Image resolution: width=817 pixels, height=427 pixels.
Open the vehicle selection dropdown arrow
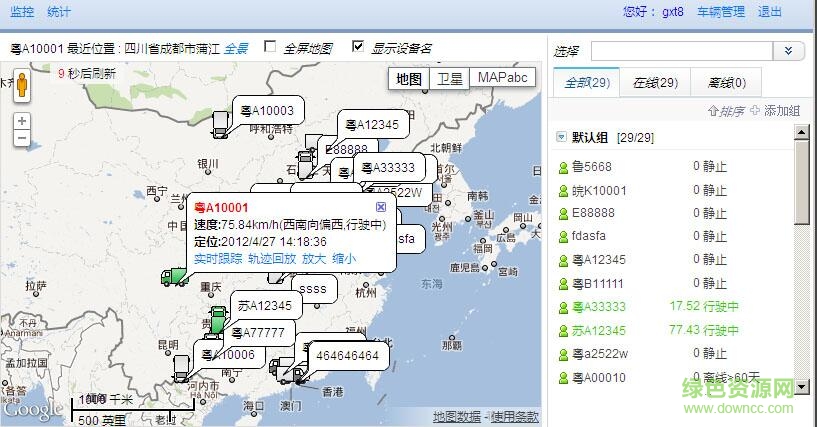tap(789, 51)
